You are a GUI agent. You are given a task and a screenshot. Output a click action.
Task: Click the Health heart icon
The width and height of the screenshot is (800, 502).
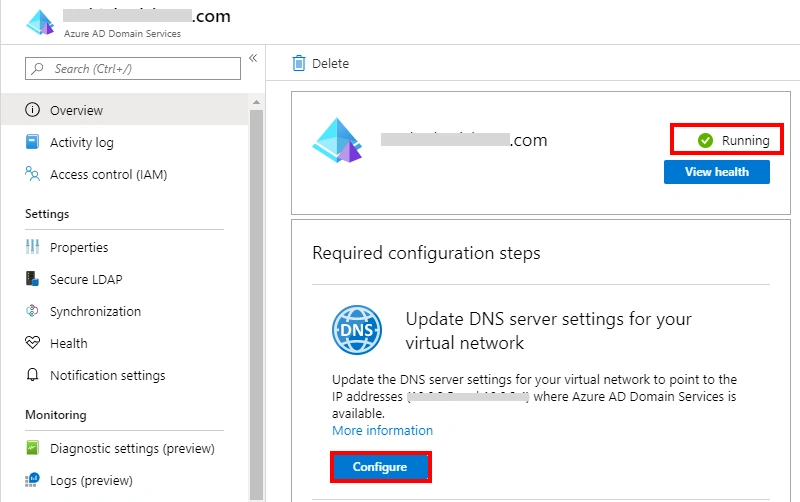tap(32, 342)
